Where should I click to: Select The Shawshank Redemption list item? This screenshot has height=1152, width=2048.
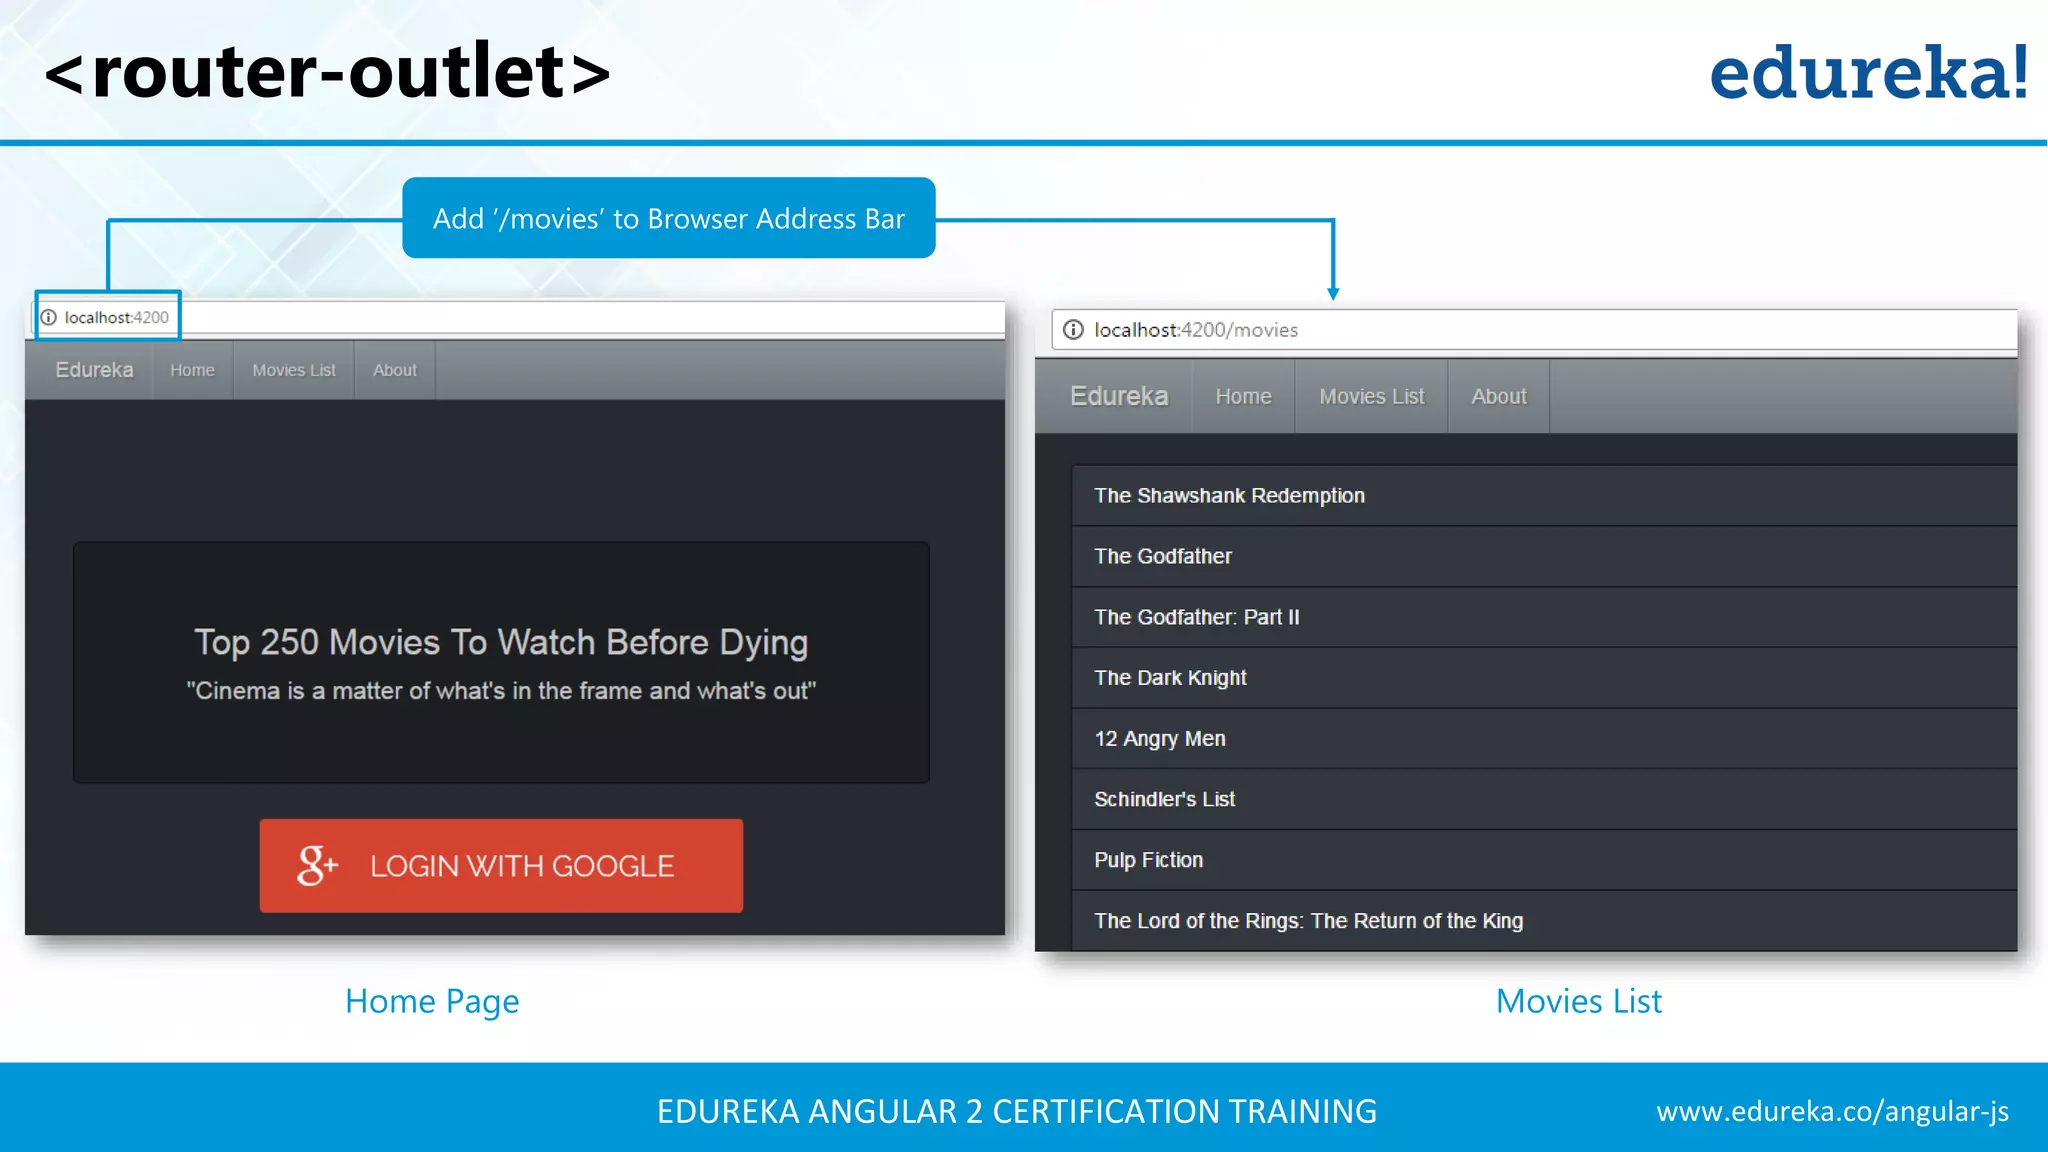pos(1229,496)
